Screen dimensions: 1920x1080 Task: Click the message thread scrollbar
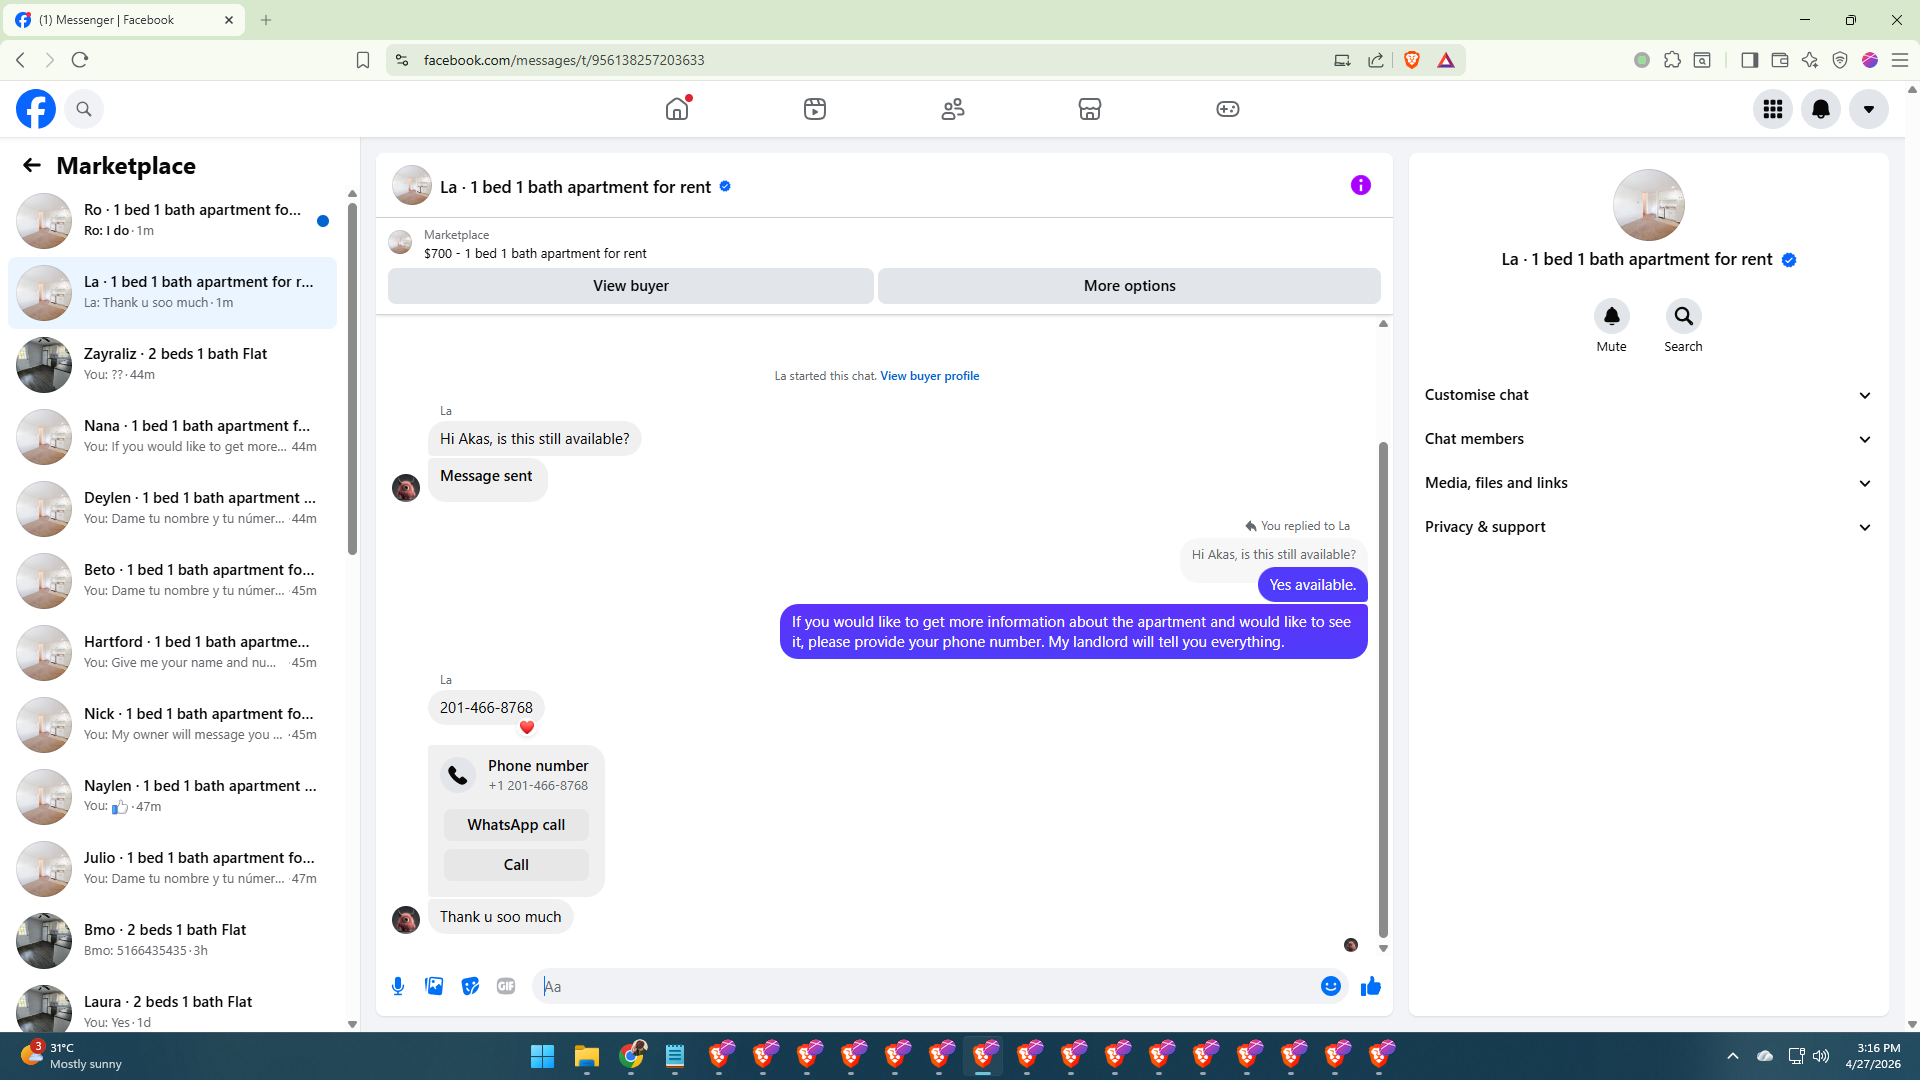(1384, 690)
